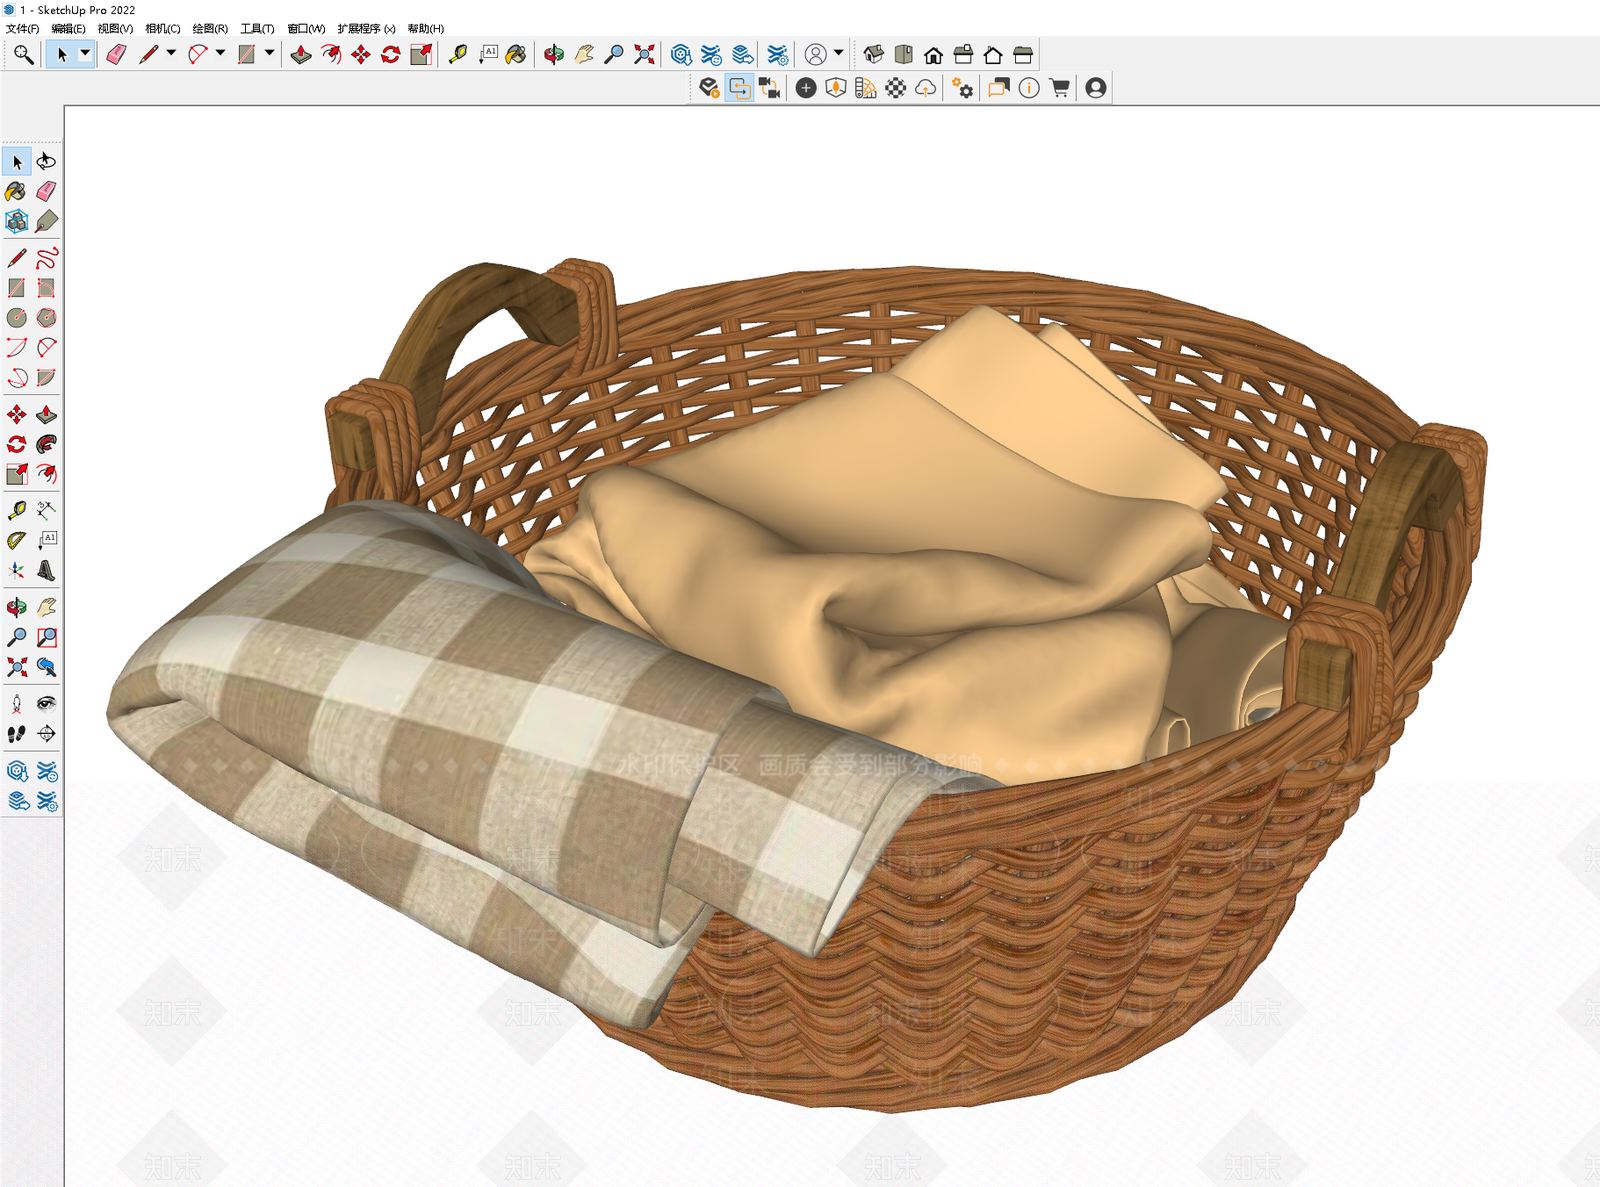Pick the Protractor tool
The image size is (1600, 1187).
click(17, 540)
